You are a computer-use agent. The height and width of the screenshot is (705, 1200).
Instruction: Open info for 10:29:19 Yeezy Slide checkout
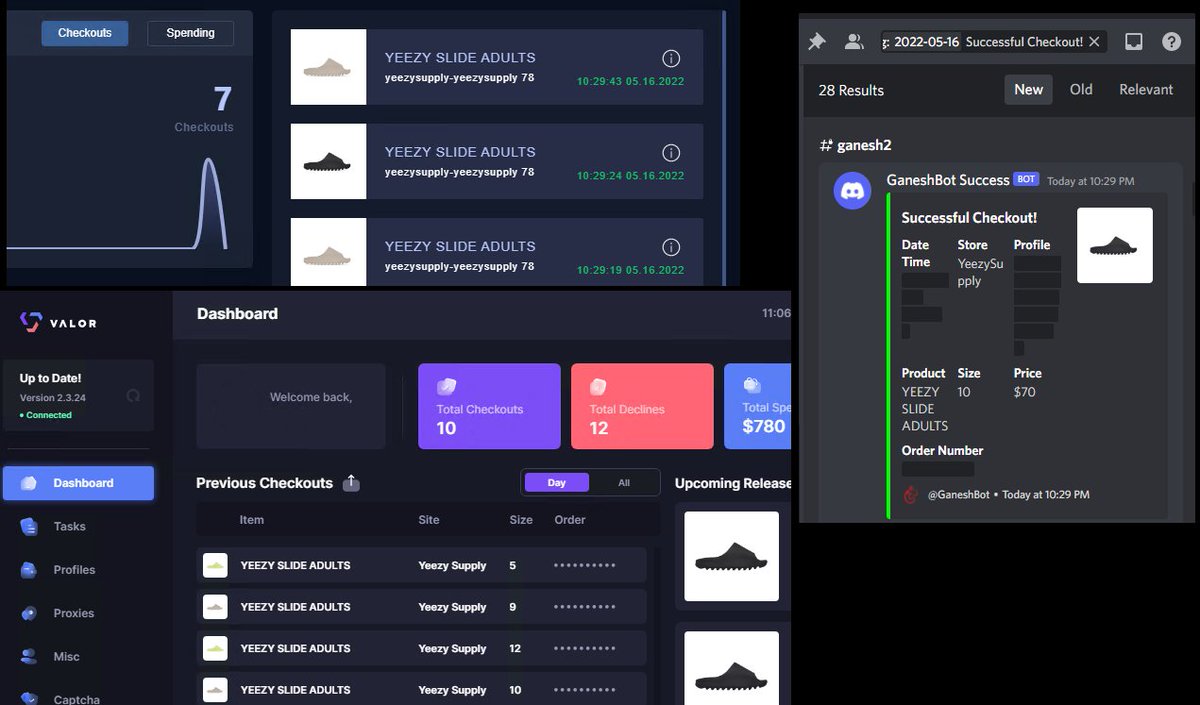tap(671, 246)
